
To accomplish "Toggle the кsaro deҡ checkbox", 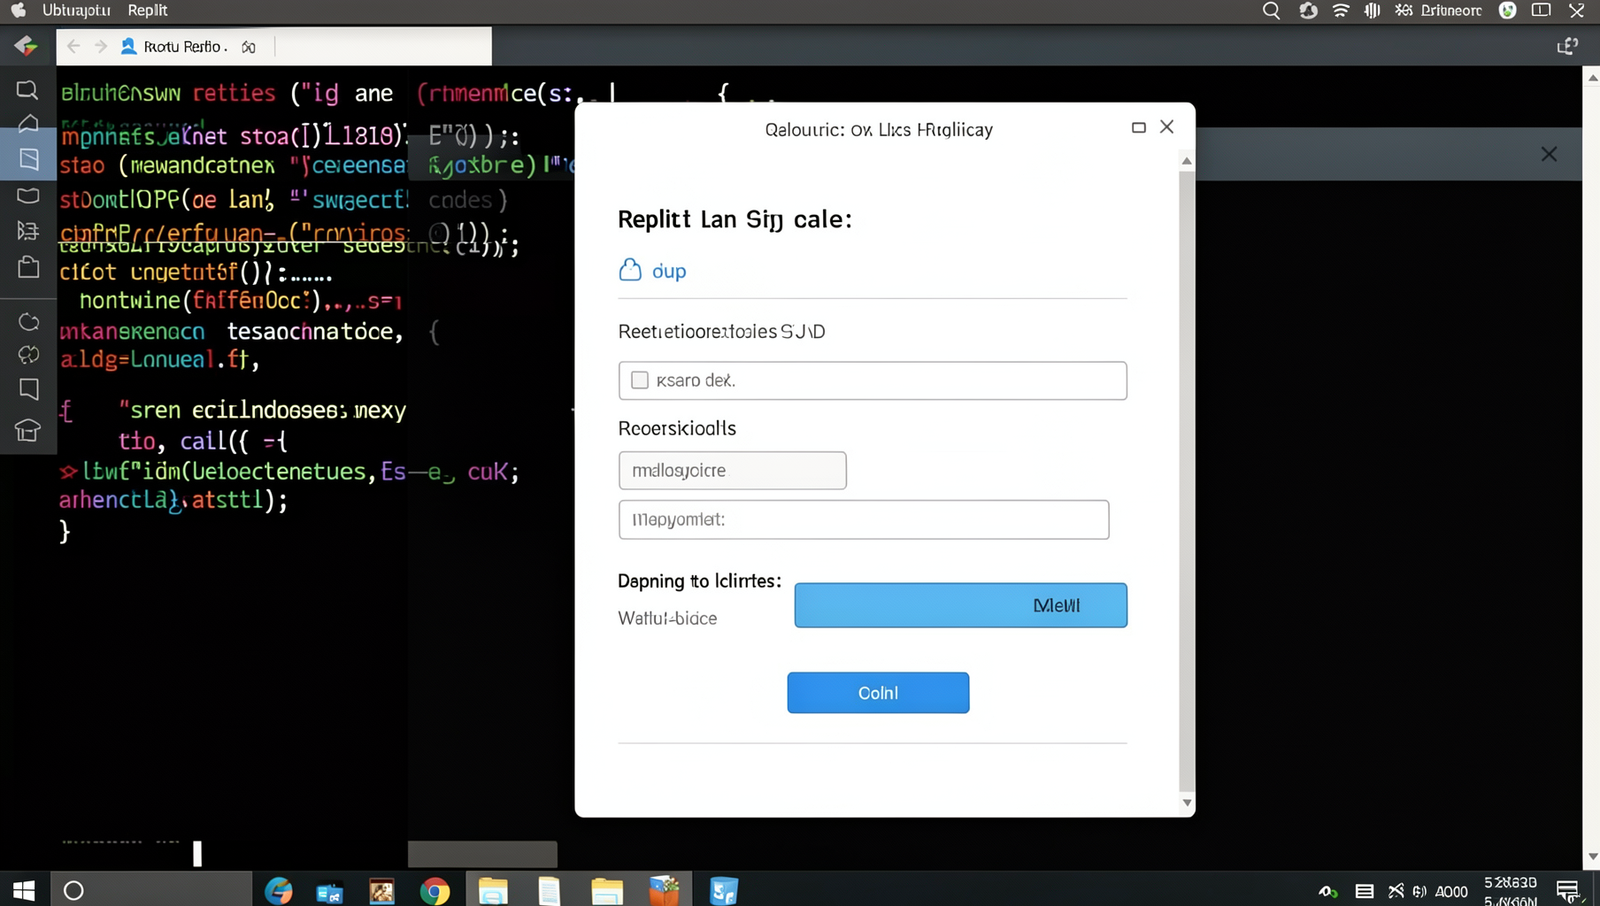I will pos(640,380).
